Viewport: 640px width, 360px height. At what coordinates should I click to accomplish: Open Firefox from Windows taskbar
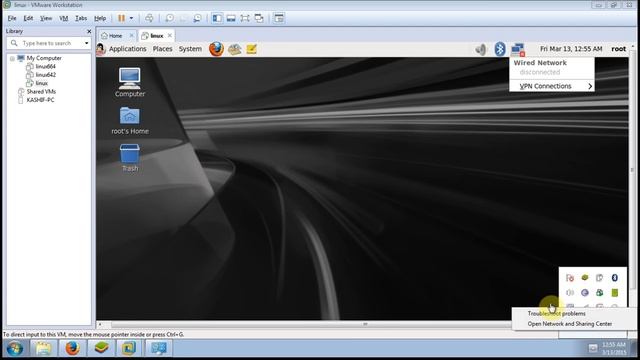click(x=73, y=348)
